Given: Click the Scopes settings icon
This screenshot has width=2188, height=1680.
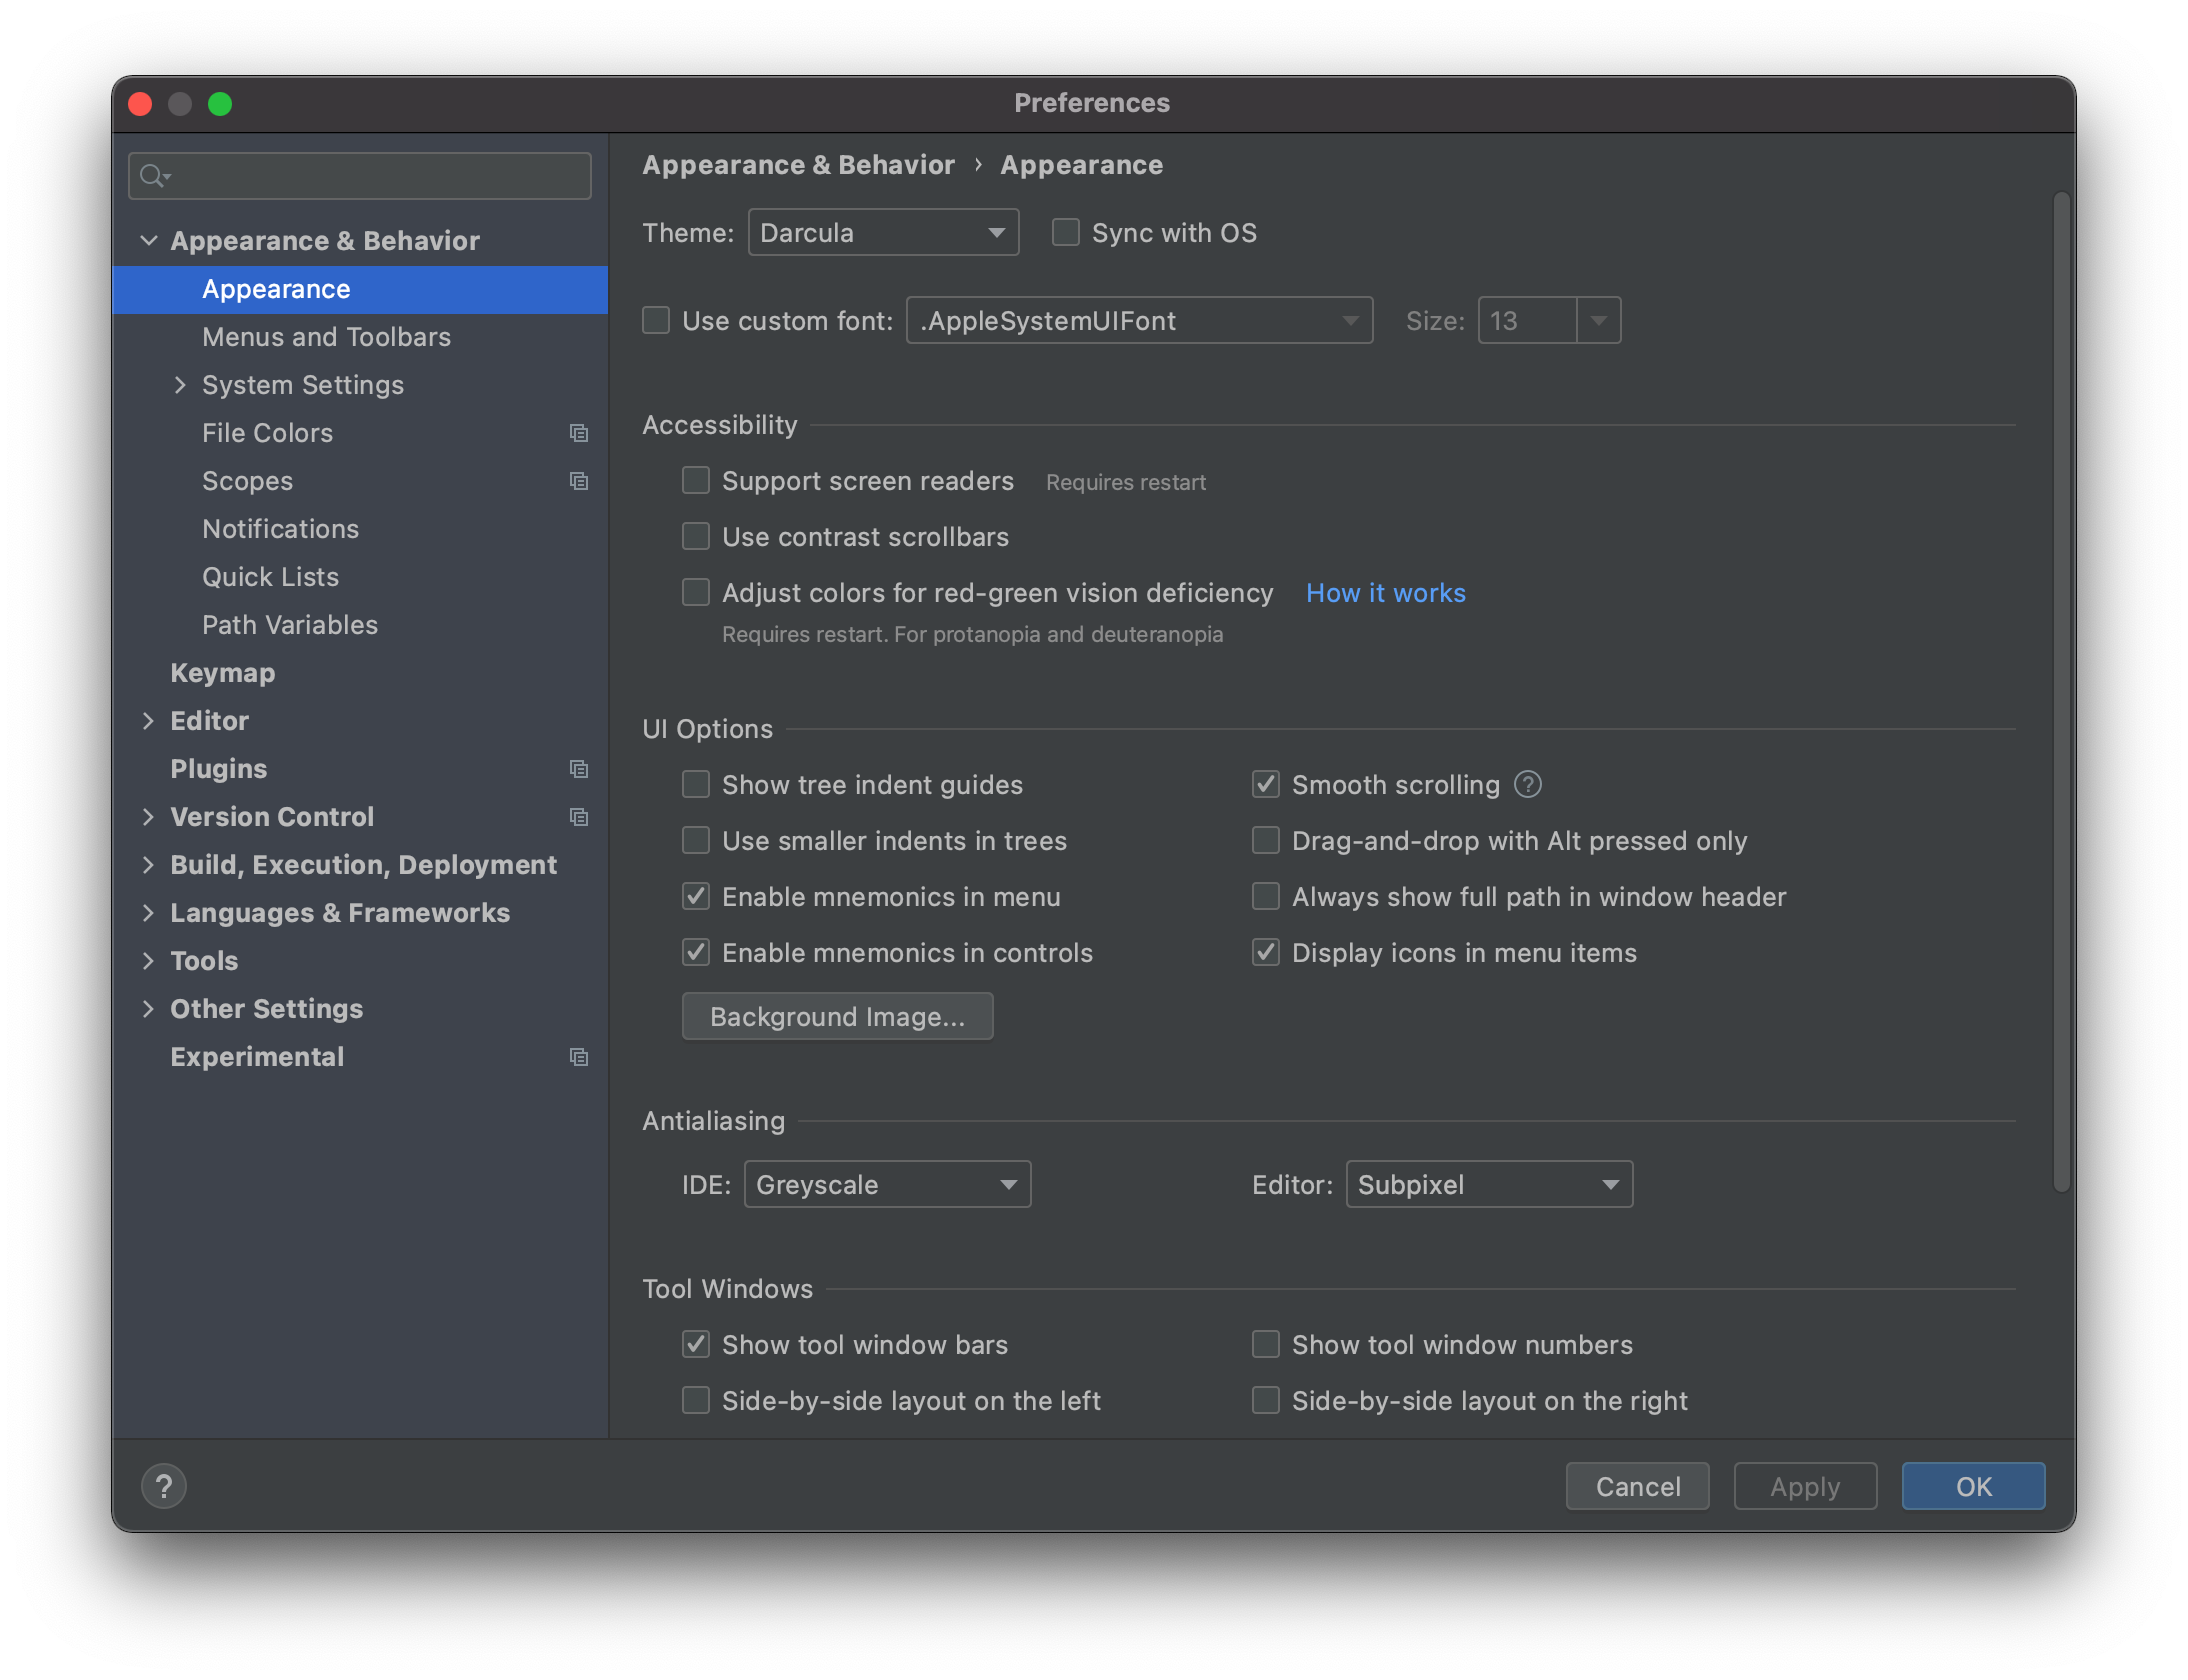Looking at the screenshot, I should point(577,480).
